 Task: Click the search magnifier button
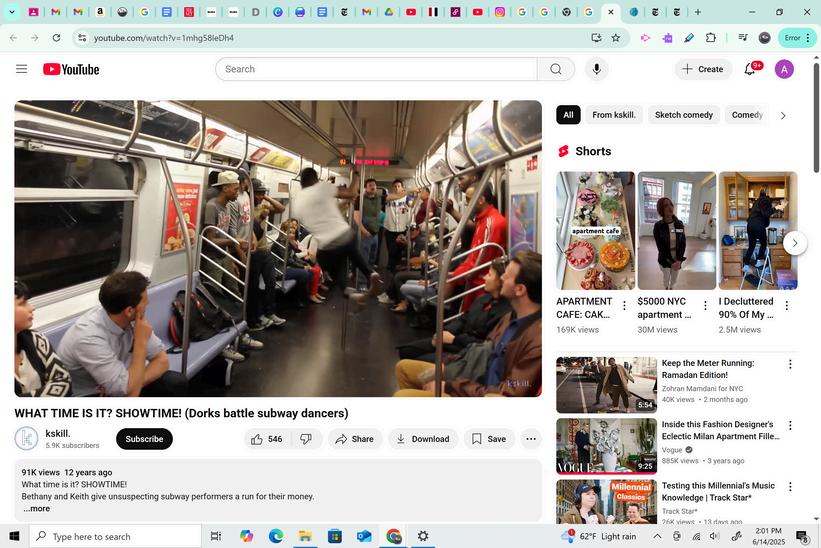point(556,69)
